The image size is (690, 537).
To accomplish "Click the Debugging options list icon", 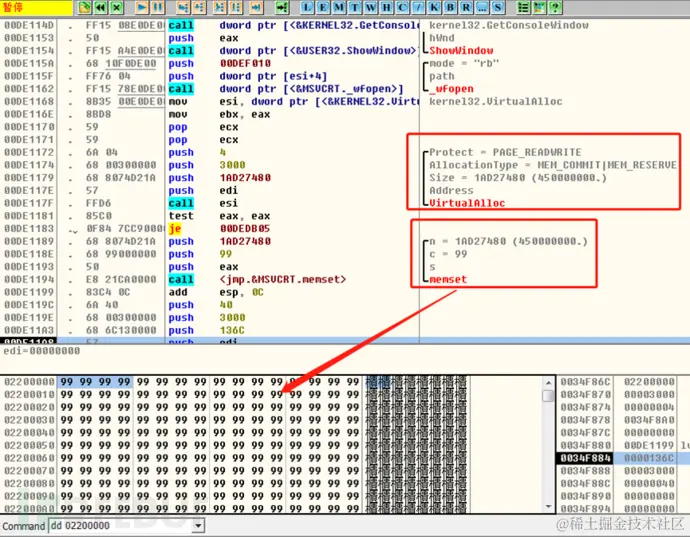I will (523, 7).
